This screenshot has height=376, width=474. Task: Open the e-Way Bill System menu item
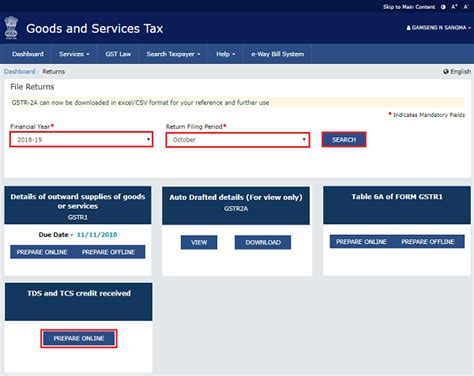click(x=278, y=54)
